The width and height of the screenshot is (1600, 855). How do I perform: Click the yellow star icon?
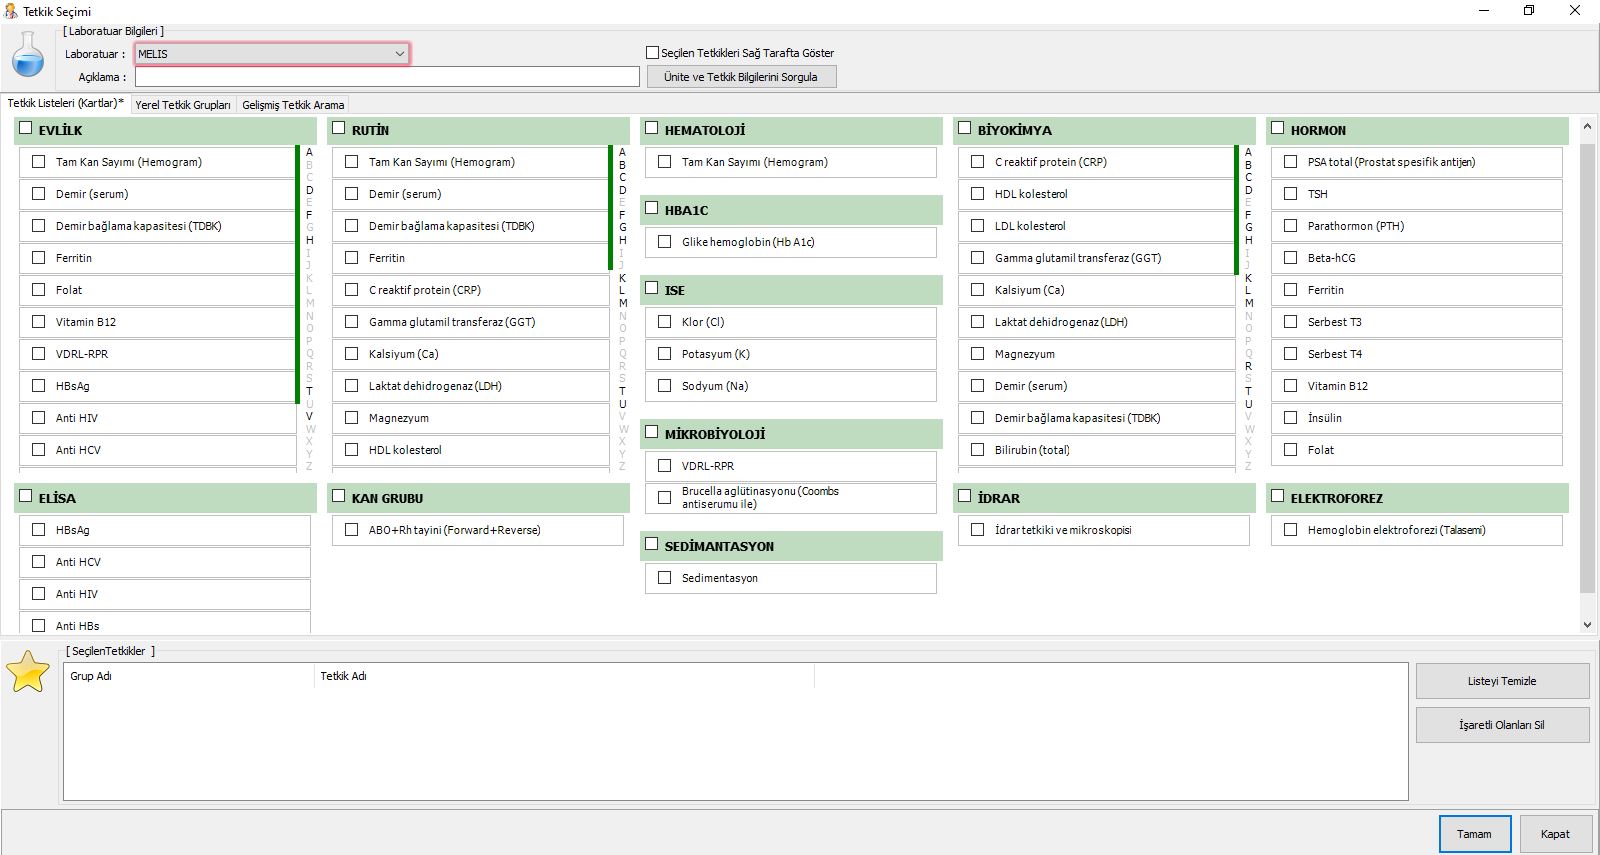(x=28, y=672)
